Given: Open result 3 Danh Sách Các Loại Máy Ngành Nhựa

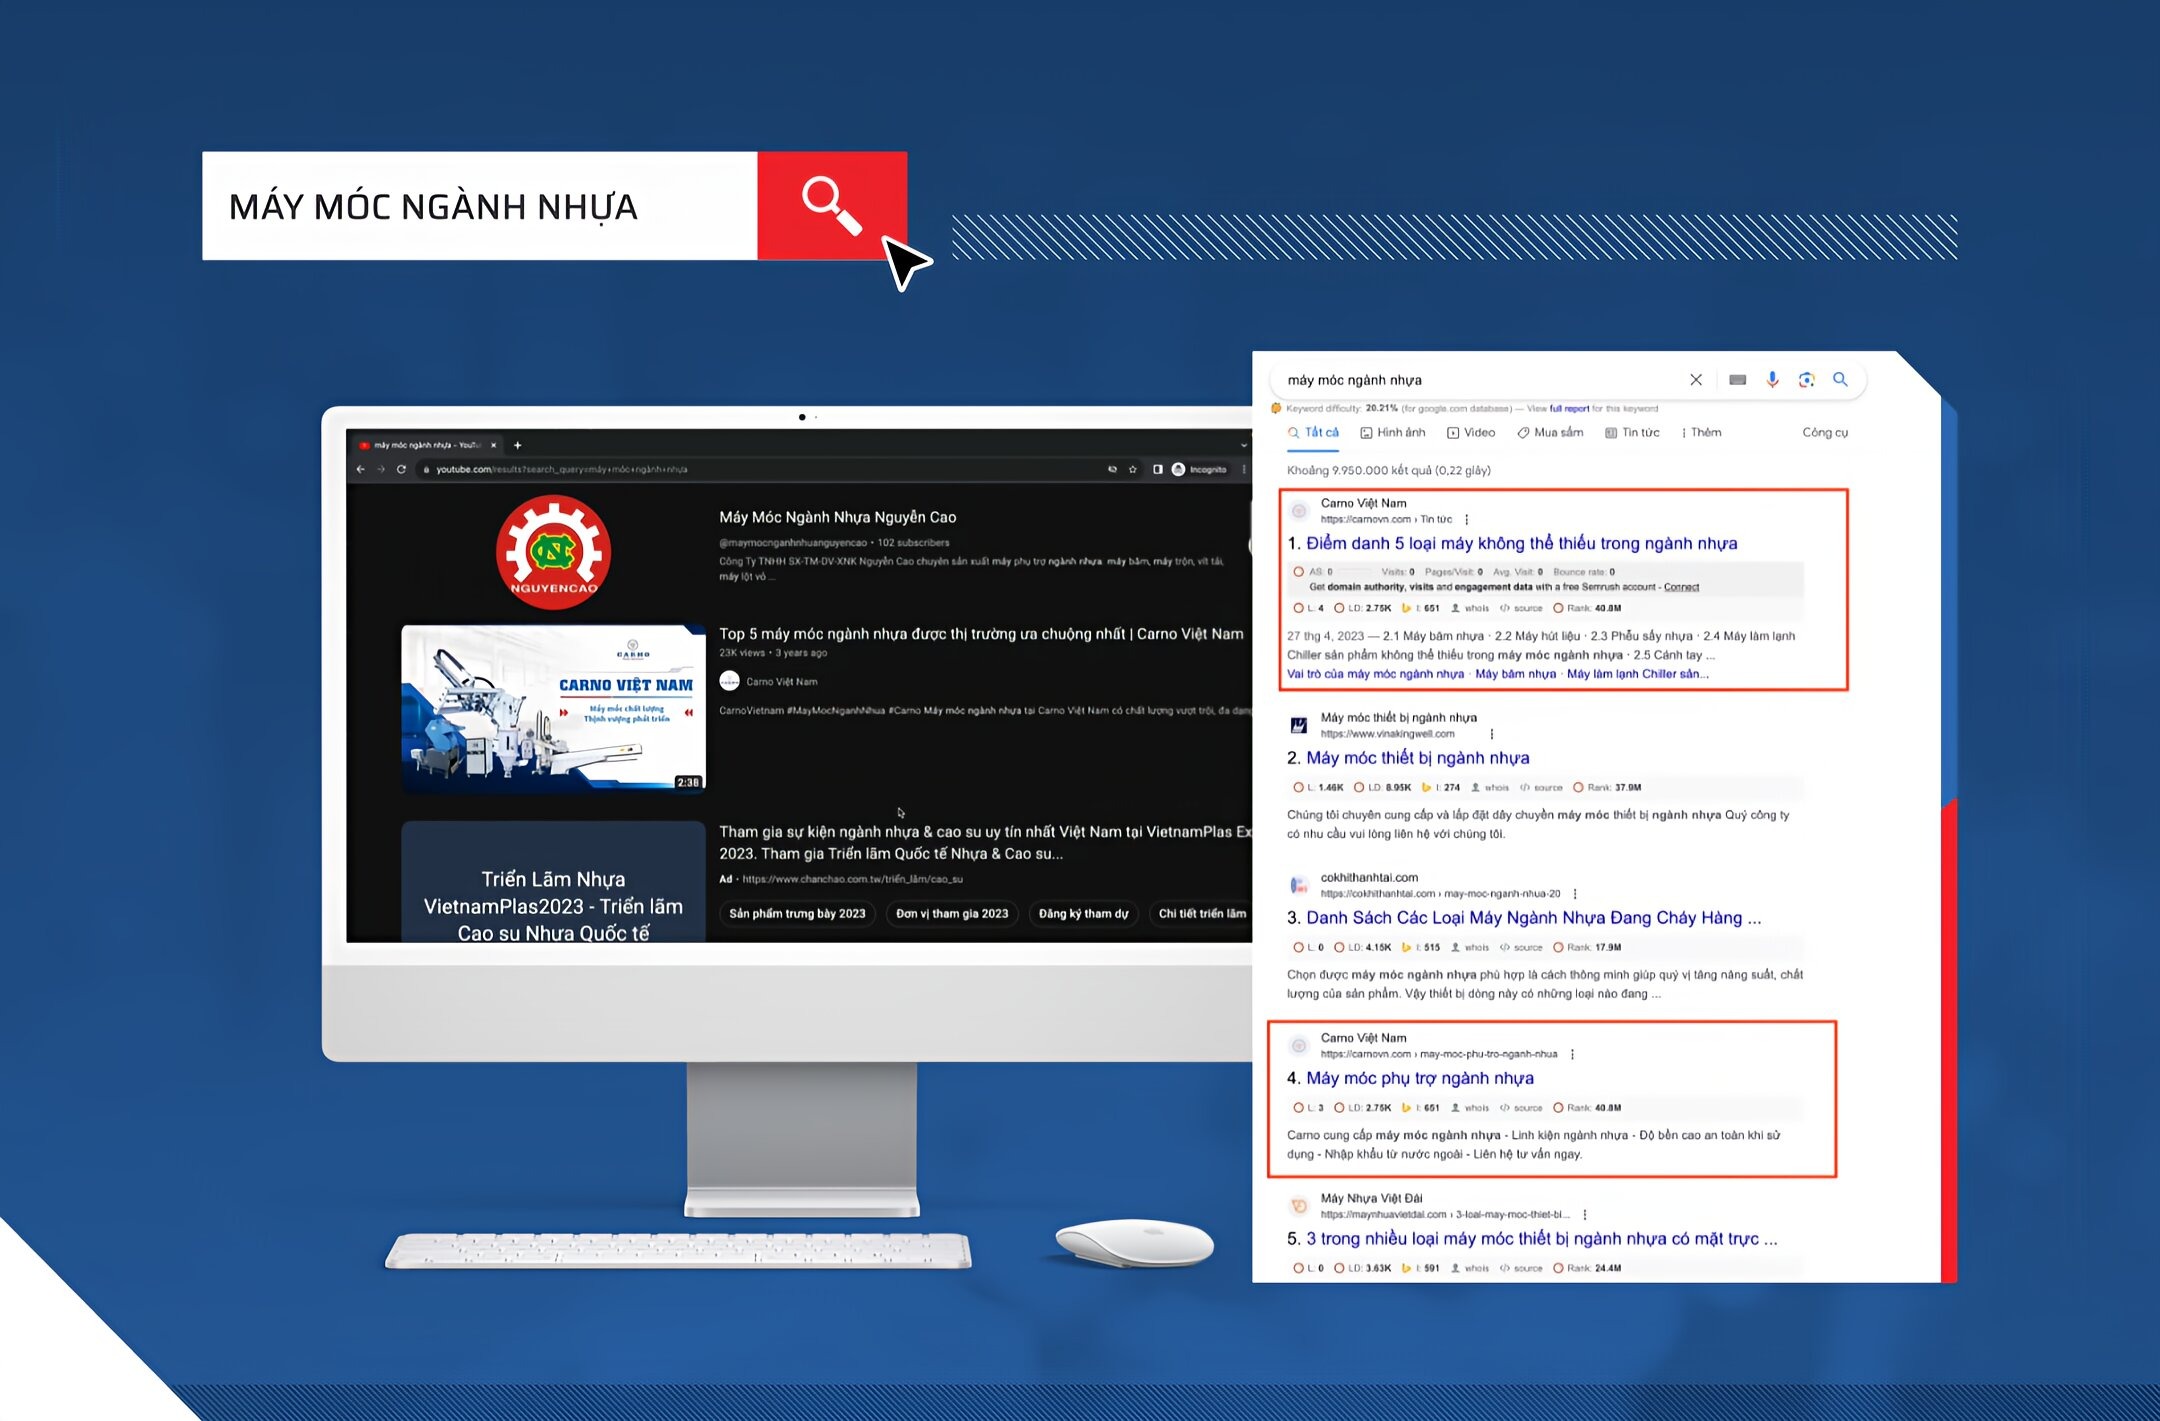Looking at the screenshot, I should [x=1533, y=918].
